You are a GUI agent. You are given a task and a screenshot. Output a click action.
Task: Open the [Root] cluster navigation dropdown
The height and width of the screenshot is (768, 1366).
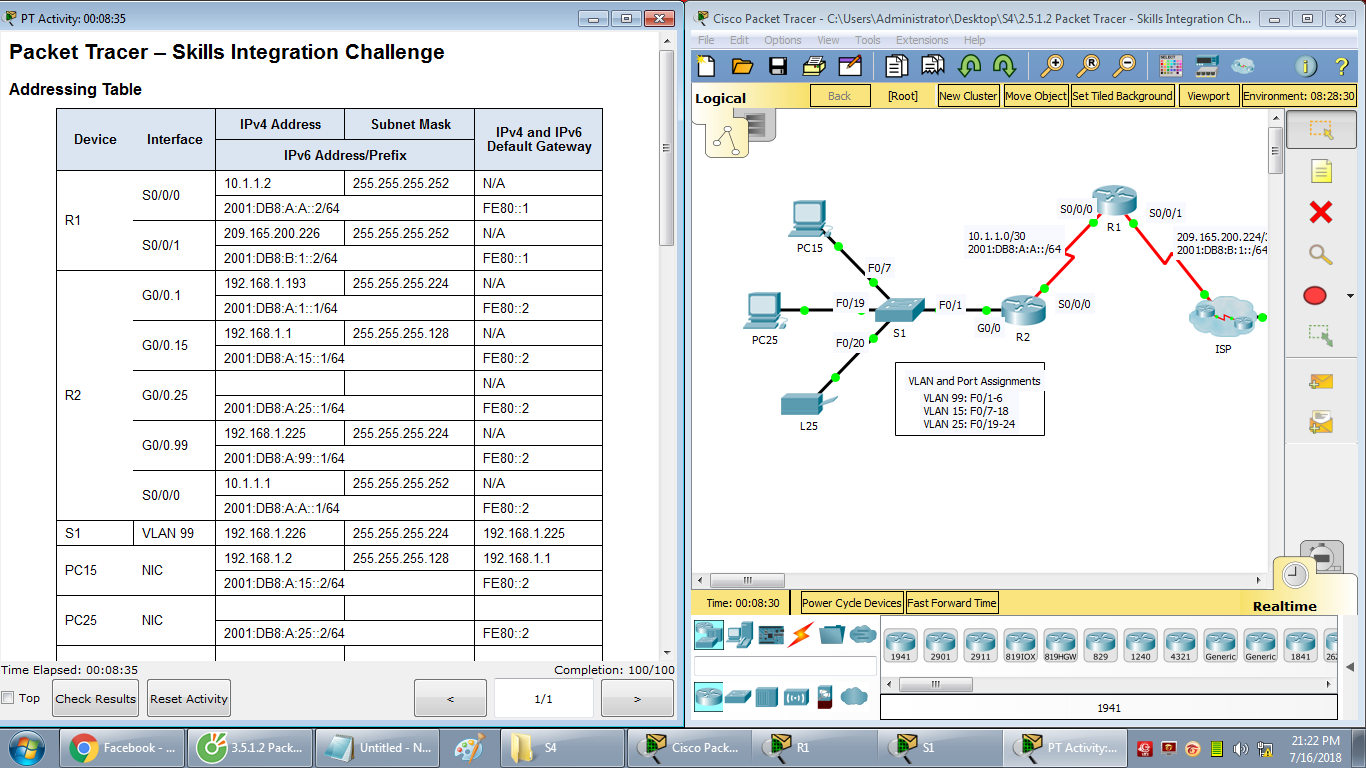pyautogui.click(x=903, y=97)
